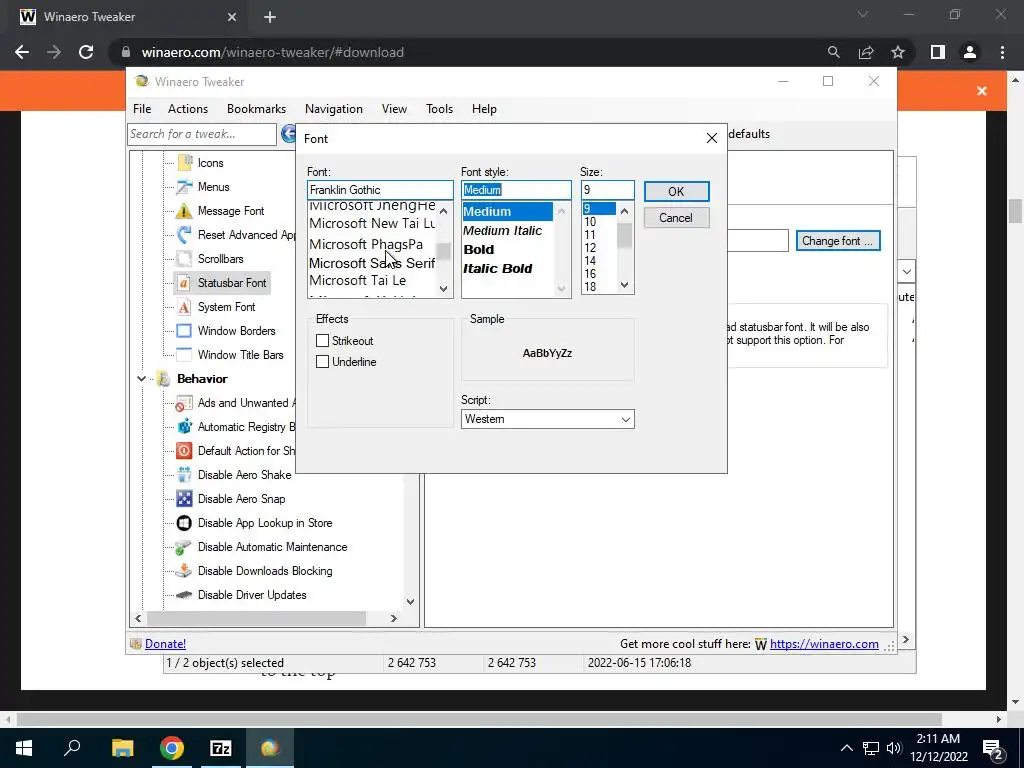Screen dimensions: 1024x768
Task: Choose Bold font style
Action: (x=479, y=249)
